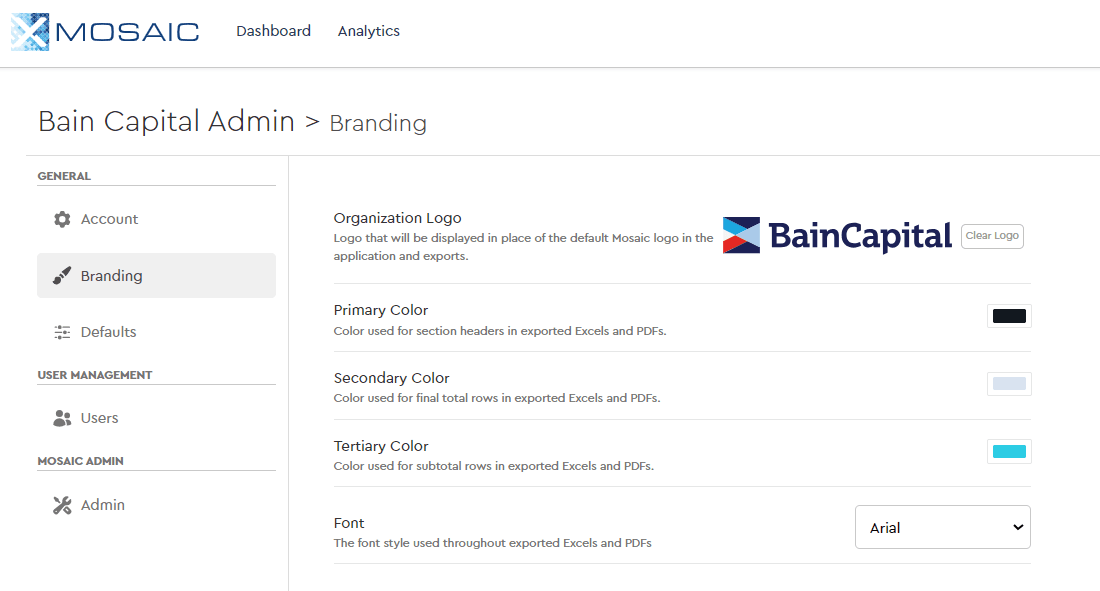The height and width of the screenshot is (591, 1100).
Task: Open the Font dropdown showing Arial
Action: (x=942, y=527)
